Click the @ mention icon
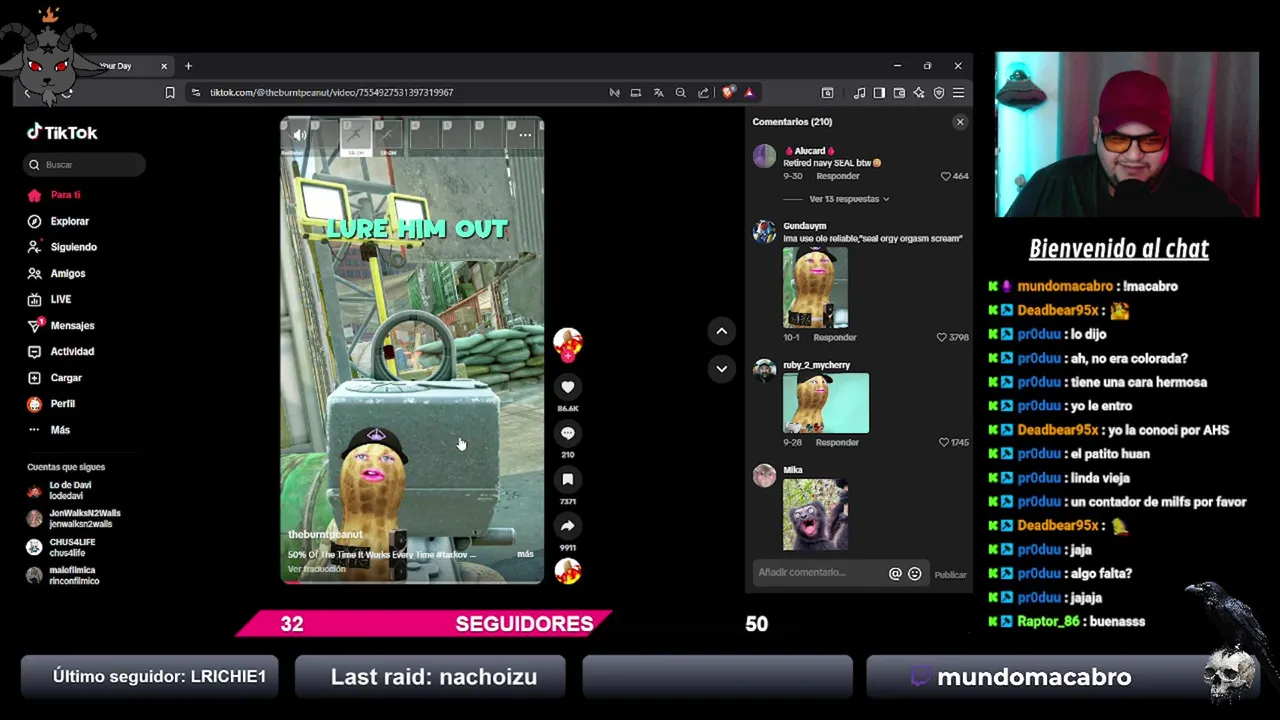The height and width of the screenshot is (720, 1280). click(x=895, y=574)
